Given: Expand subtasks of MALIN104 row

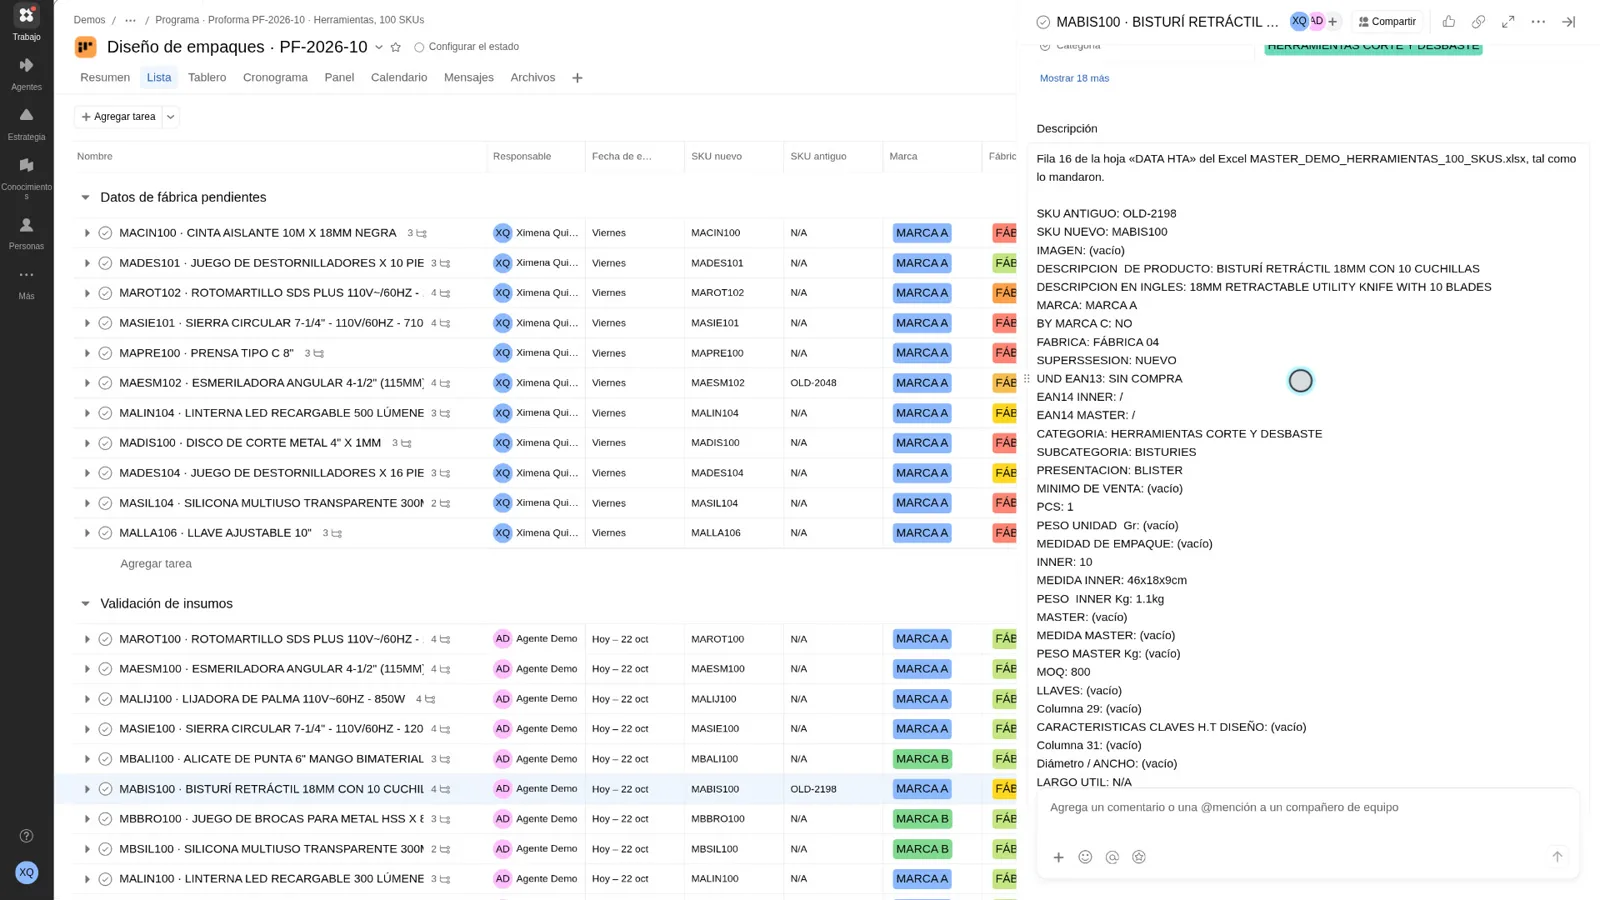Looking at the screenshot, I should 87,413.
